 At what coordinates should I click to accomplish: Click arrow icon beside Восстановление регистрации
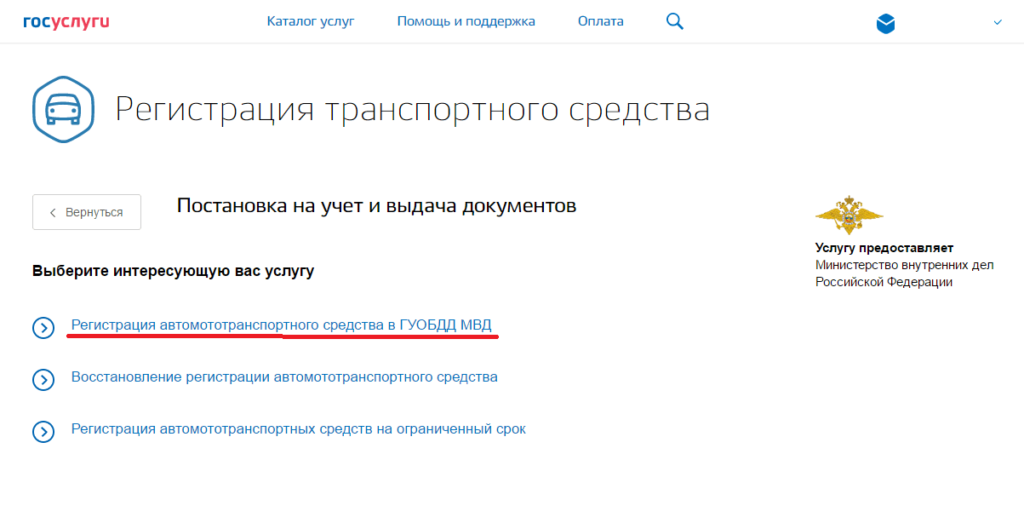[x=44, y=380]
